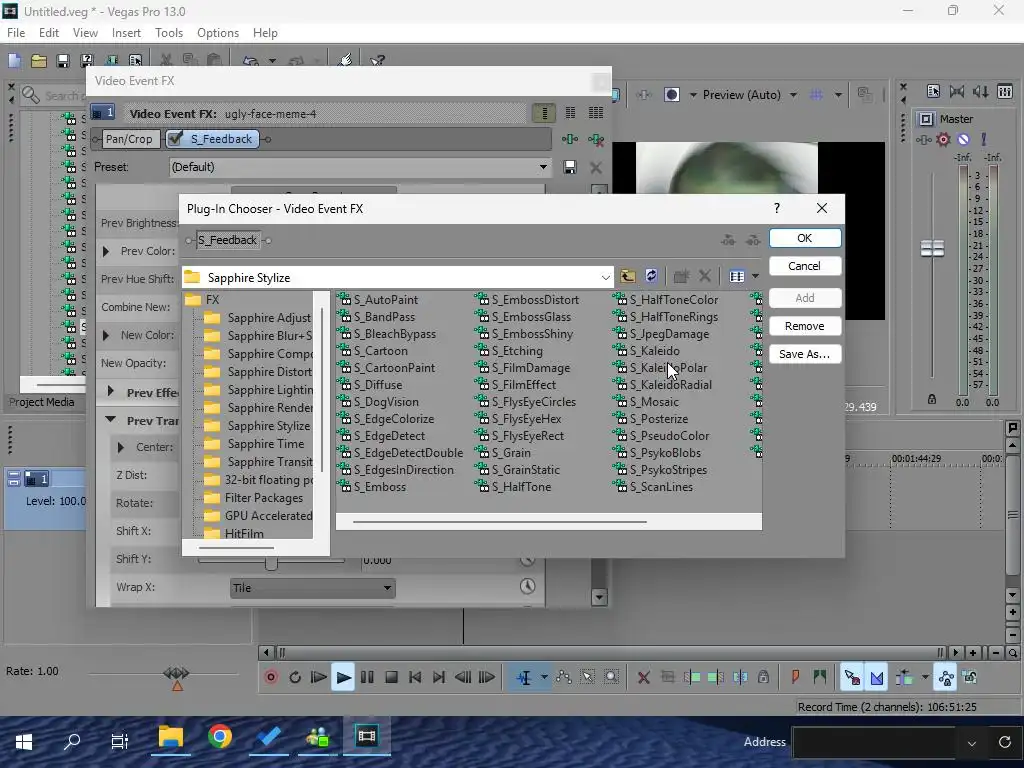The height and width of the screenshot is (768, 1024).
Task: Open the File menu
Action: pyautogui.click(x=16, y=33)
